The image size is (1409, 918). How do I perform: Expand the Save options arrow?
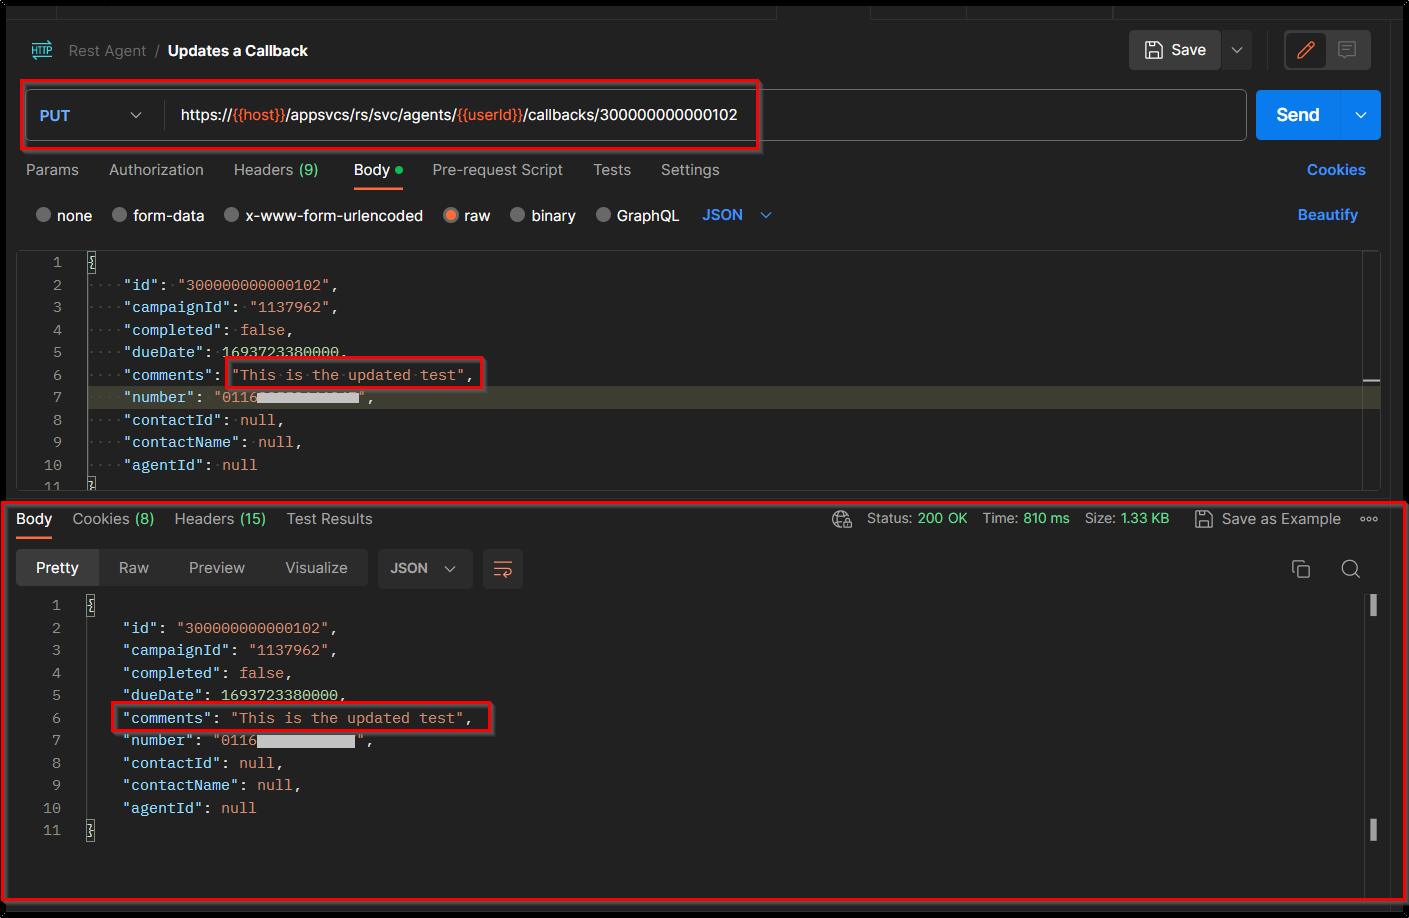(x=1237, y=50)
